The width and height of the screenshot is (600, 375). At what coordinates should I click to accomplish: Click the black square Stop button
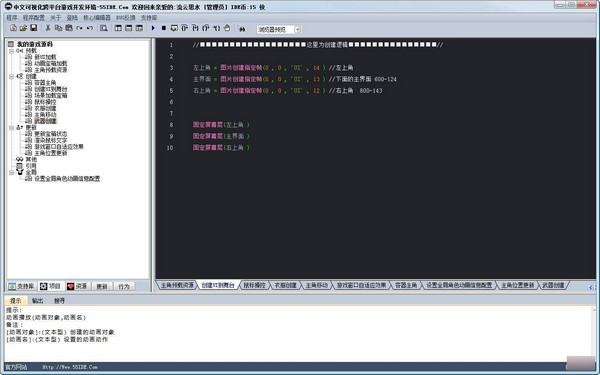164,28
